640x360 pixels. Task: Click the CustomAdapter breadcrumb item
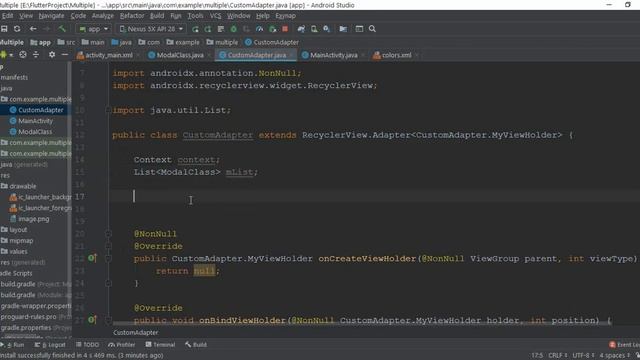pyautogui.click(x=272, y=42)
